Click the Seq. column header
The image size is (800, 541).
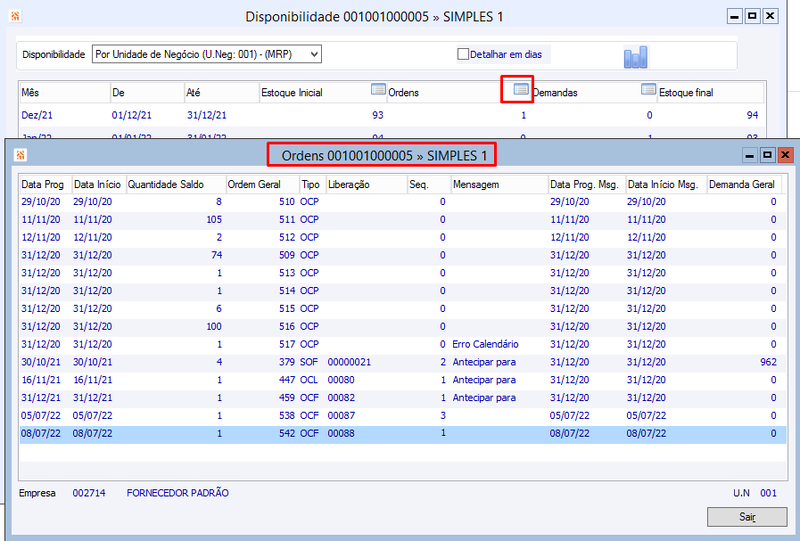coord(429,184)
